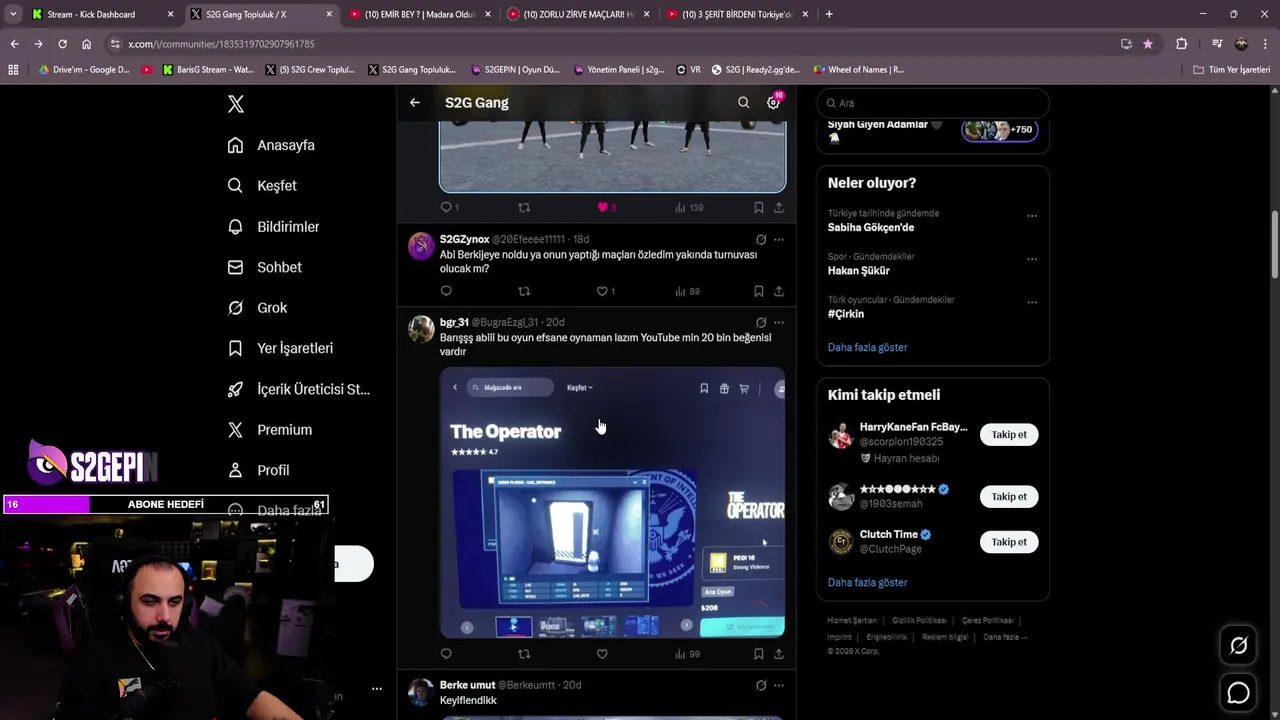Reload the page
Image resolution: width=1280 pixels, height=720 pixels.
(x=62, y=44)
